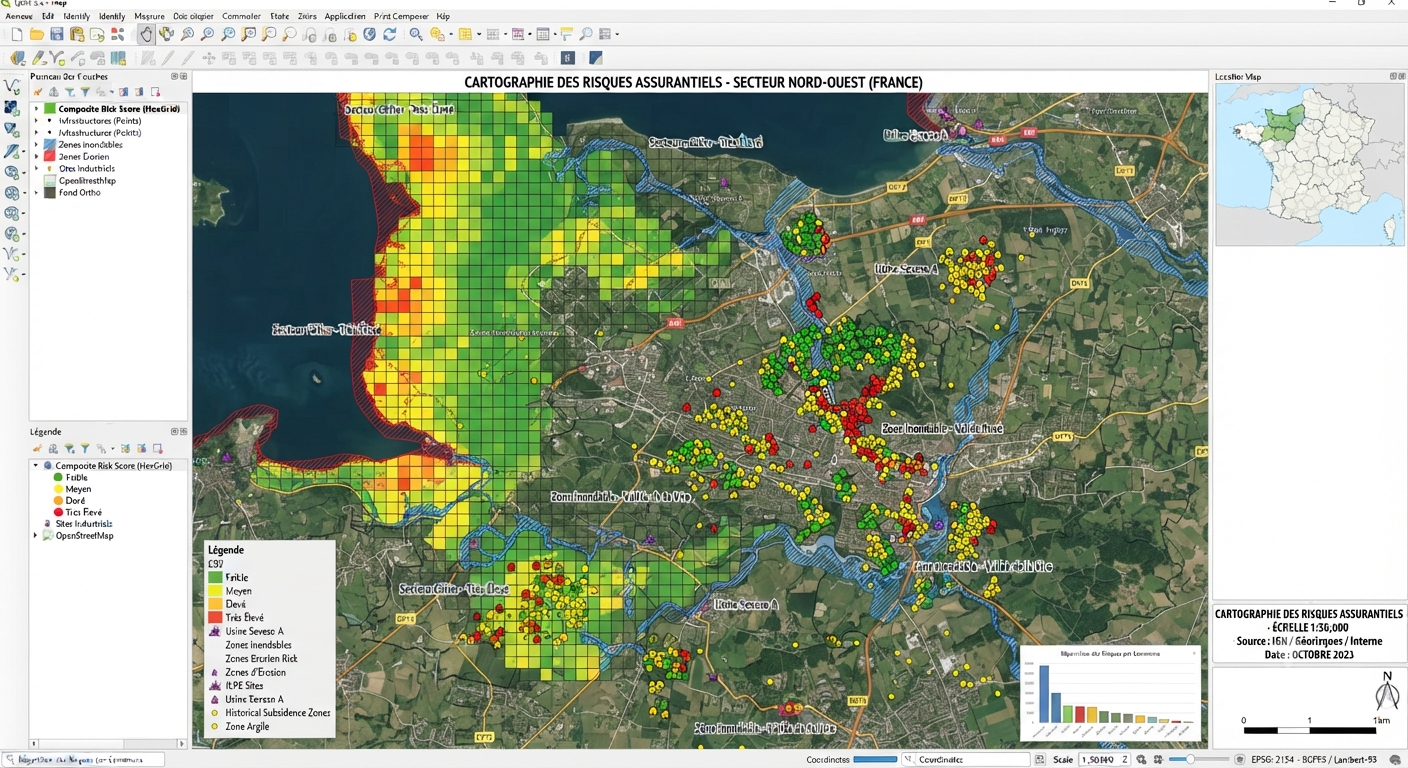Save the project with the floppy disk icon
The height and width of the screenshot is (768, 1408).
tap(57, 34)
